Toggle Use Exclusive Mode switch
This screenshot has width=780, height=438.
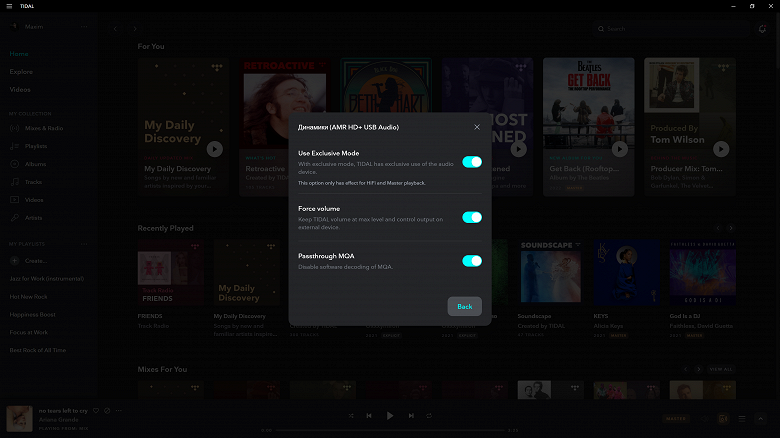(472, 162)
